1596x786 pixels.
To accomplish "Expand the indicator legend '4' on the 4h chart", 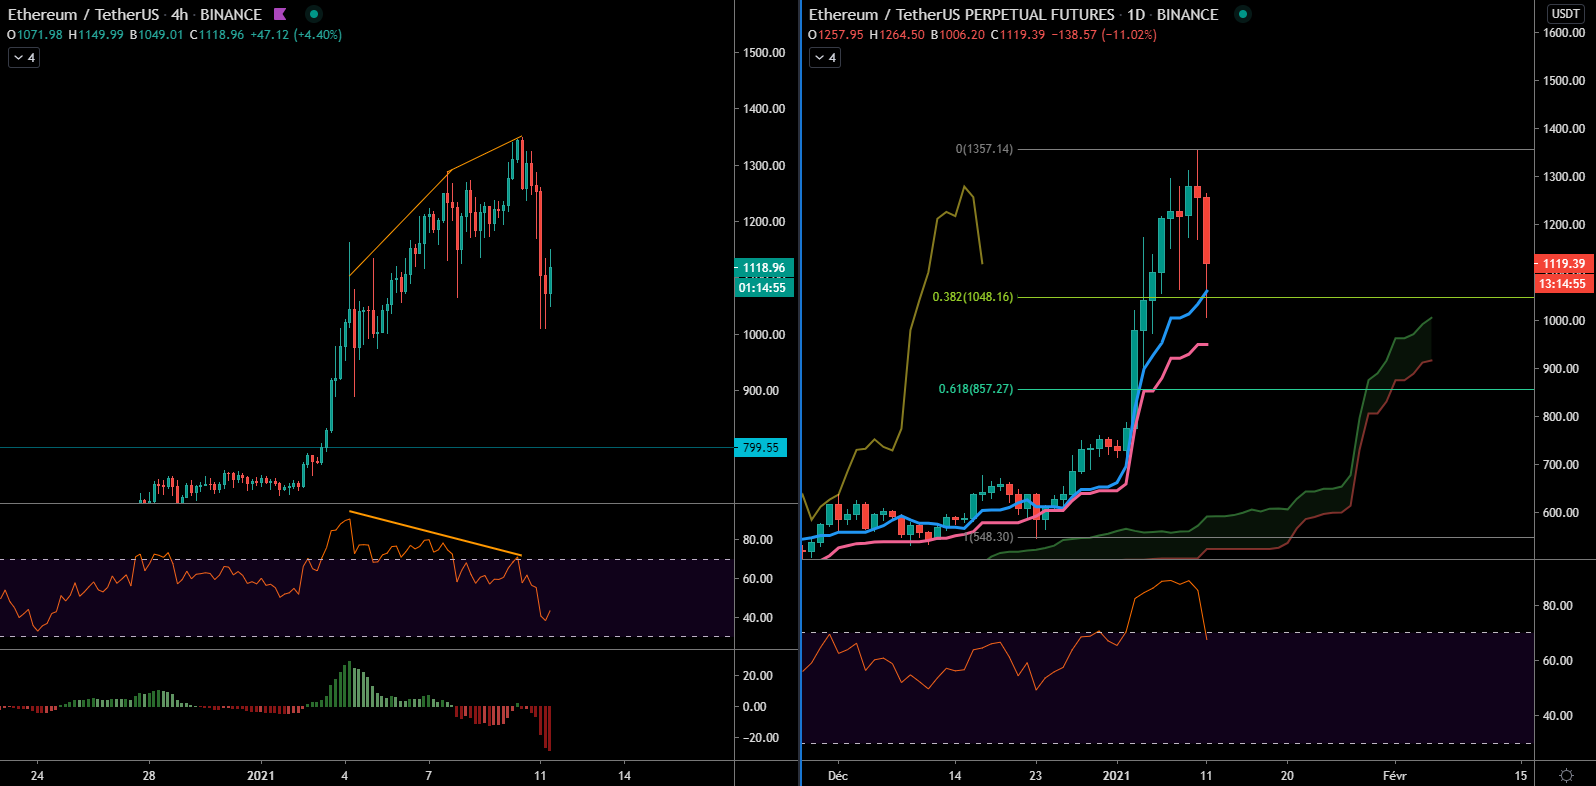I will (24, 58).
